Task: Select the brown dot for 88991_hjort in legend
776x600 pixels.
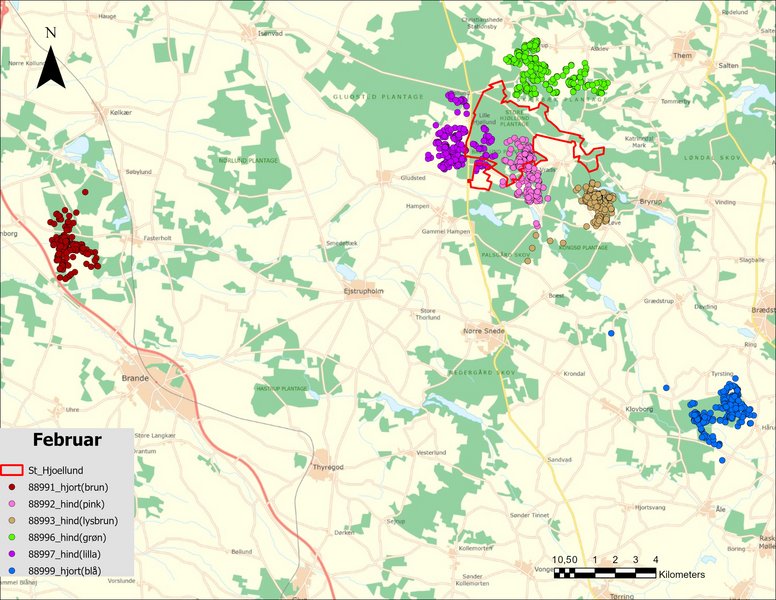Action: click(12, 486)
